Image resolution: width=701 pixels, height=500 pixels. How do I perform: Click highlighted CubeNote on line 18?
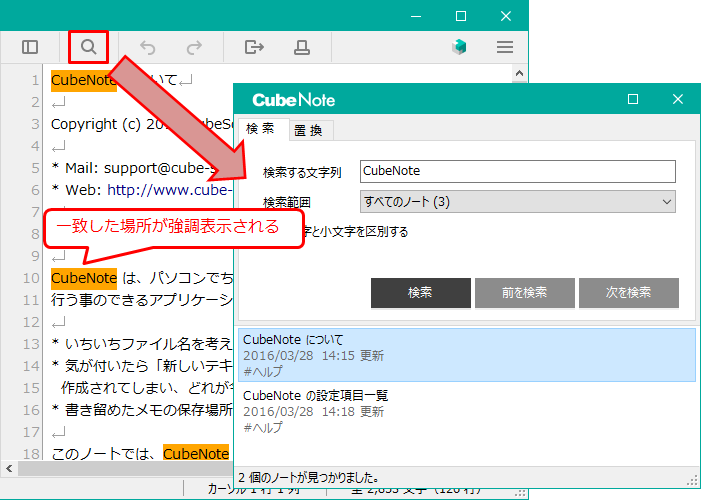pyautogui.click(x=196, y=454)
